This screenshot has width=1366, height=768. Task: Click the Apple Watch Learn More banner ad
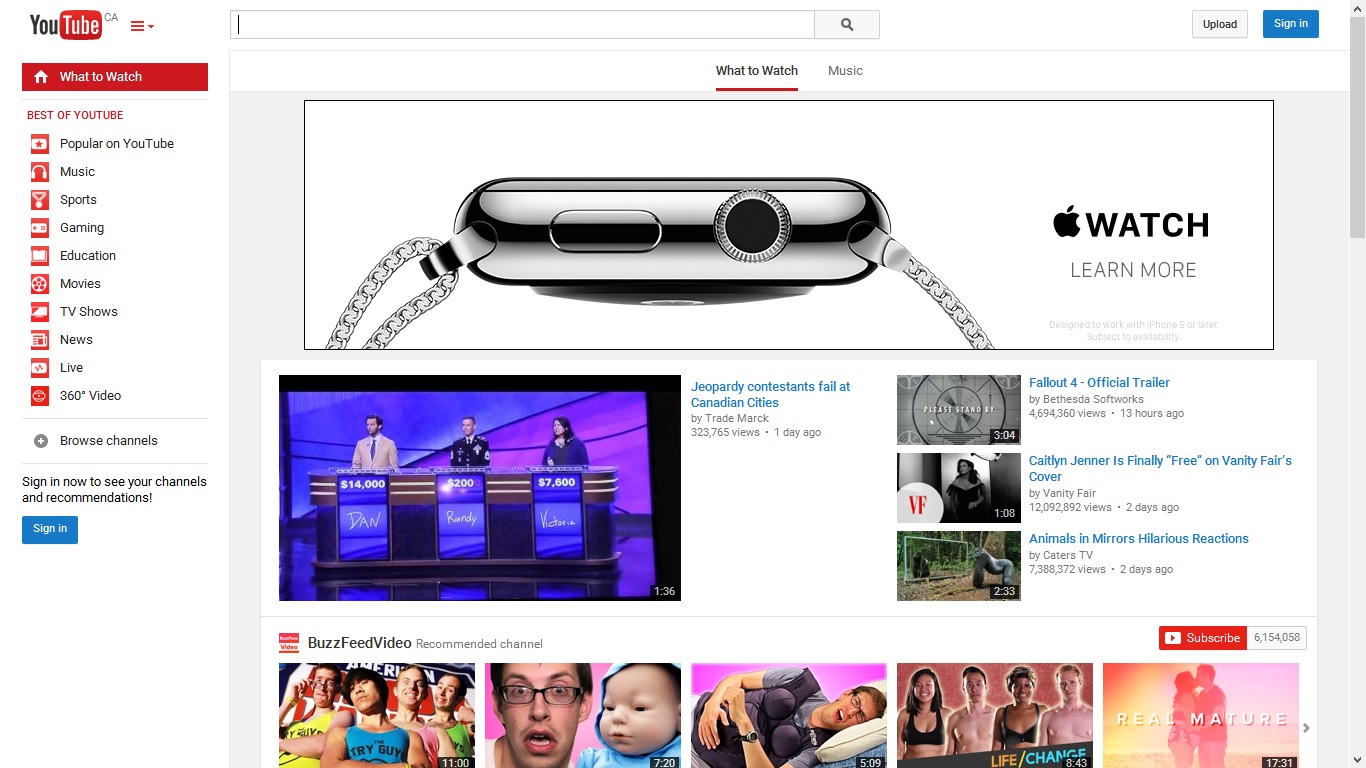point(789,225)
